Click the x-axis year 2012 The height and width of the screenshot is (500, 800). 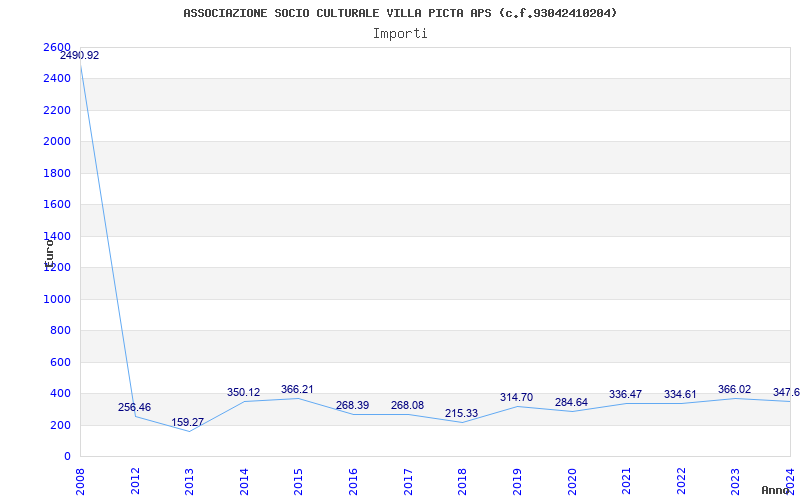(135, 482)
